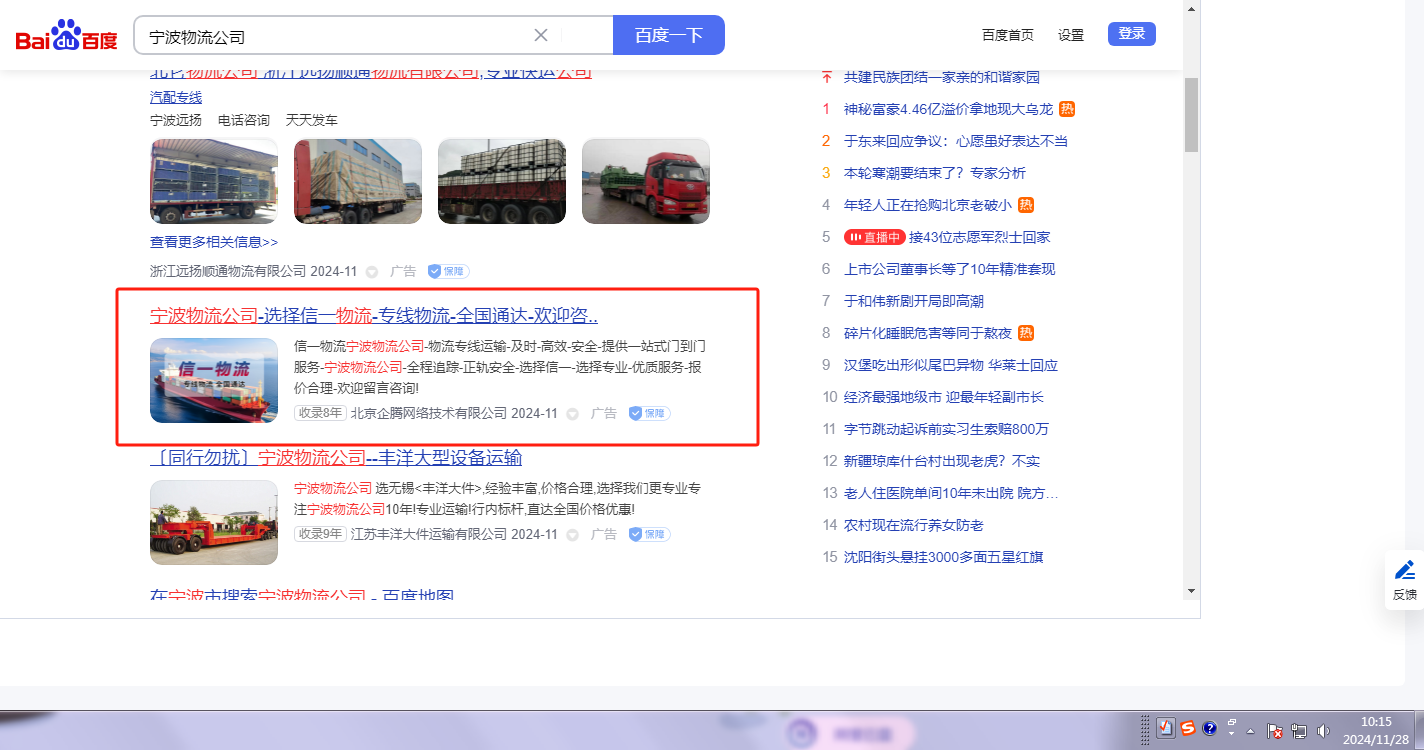Viewport: 1424px width, 750px height.
Task: Open hot search 汉堡吃出形似尾巴异物
Action: [x=951, y=365]
